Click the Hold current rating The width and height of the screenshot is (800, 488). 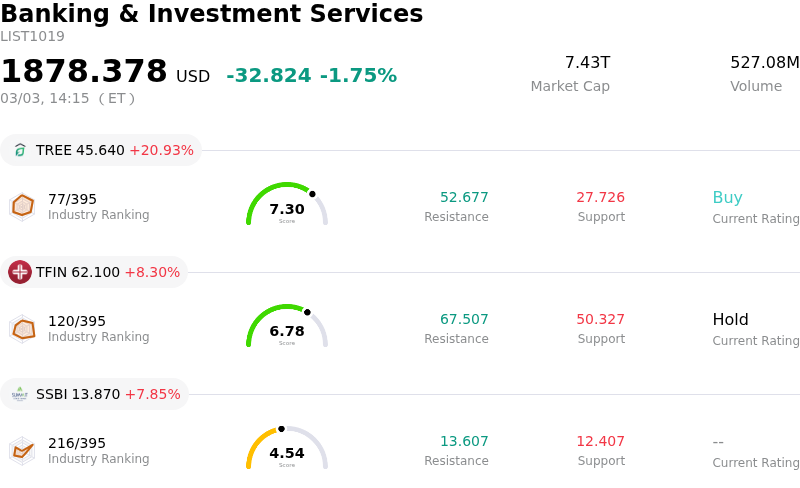click(x=730, y=320)
